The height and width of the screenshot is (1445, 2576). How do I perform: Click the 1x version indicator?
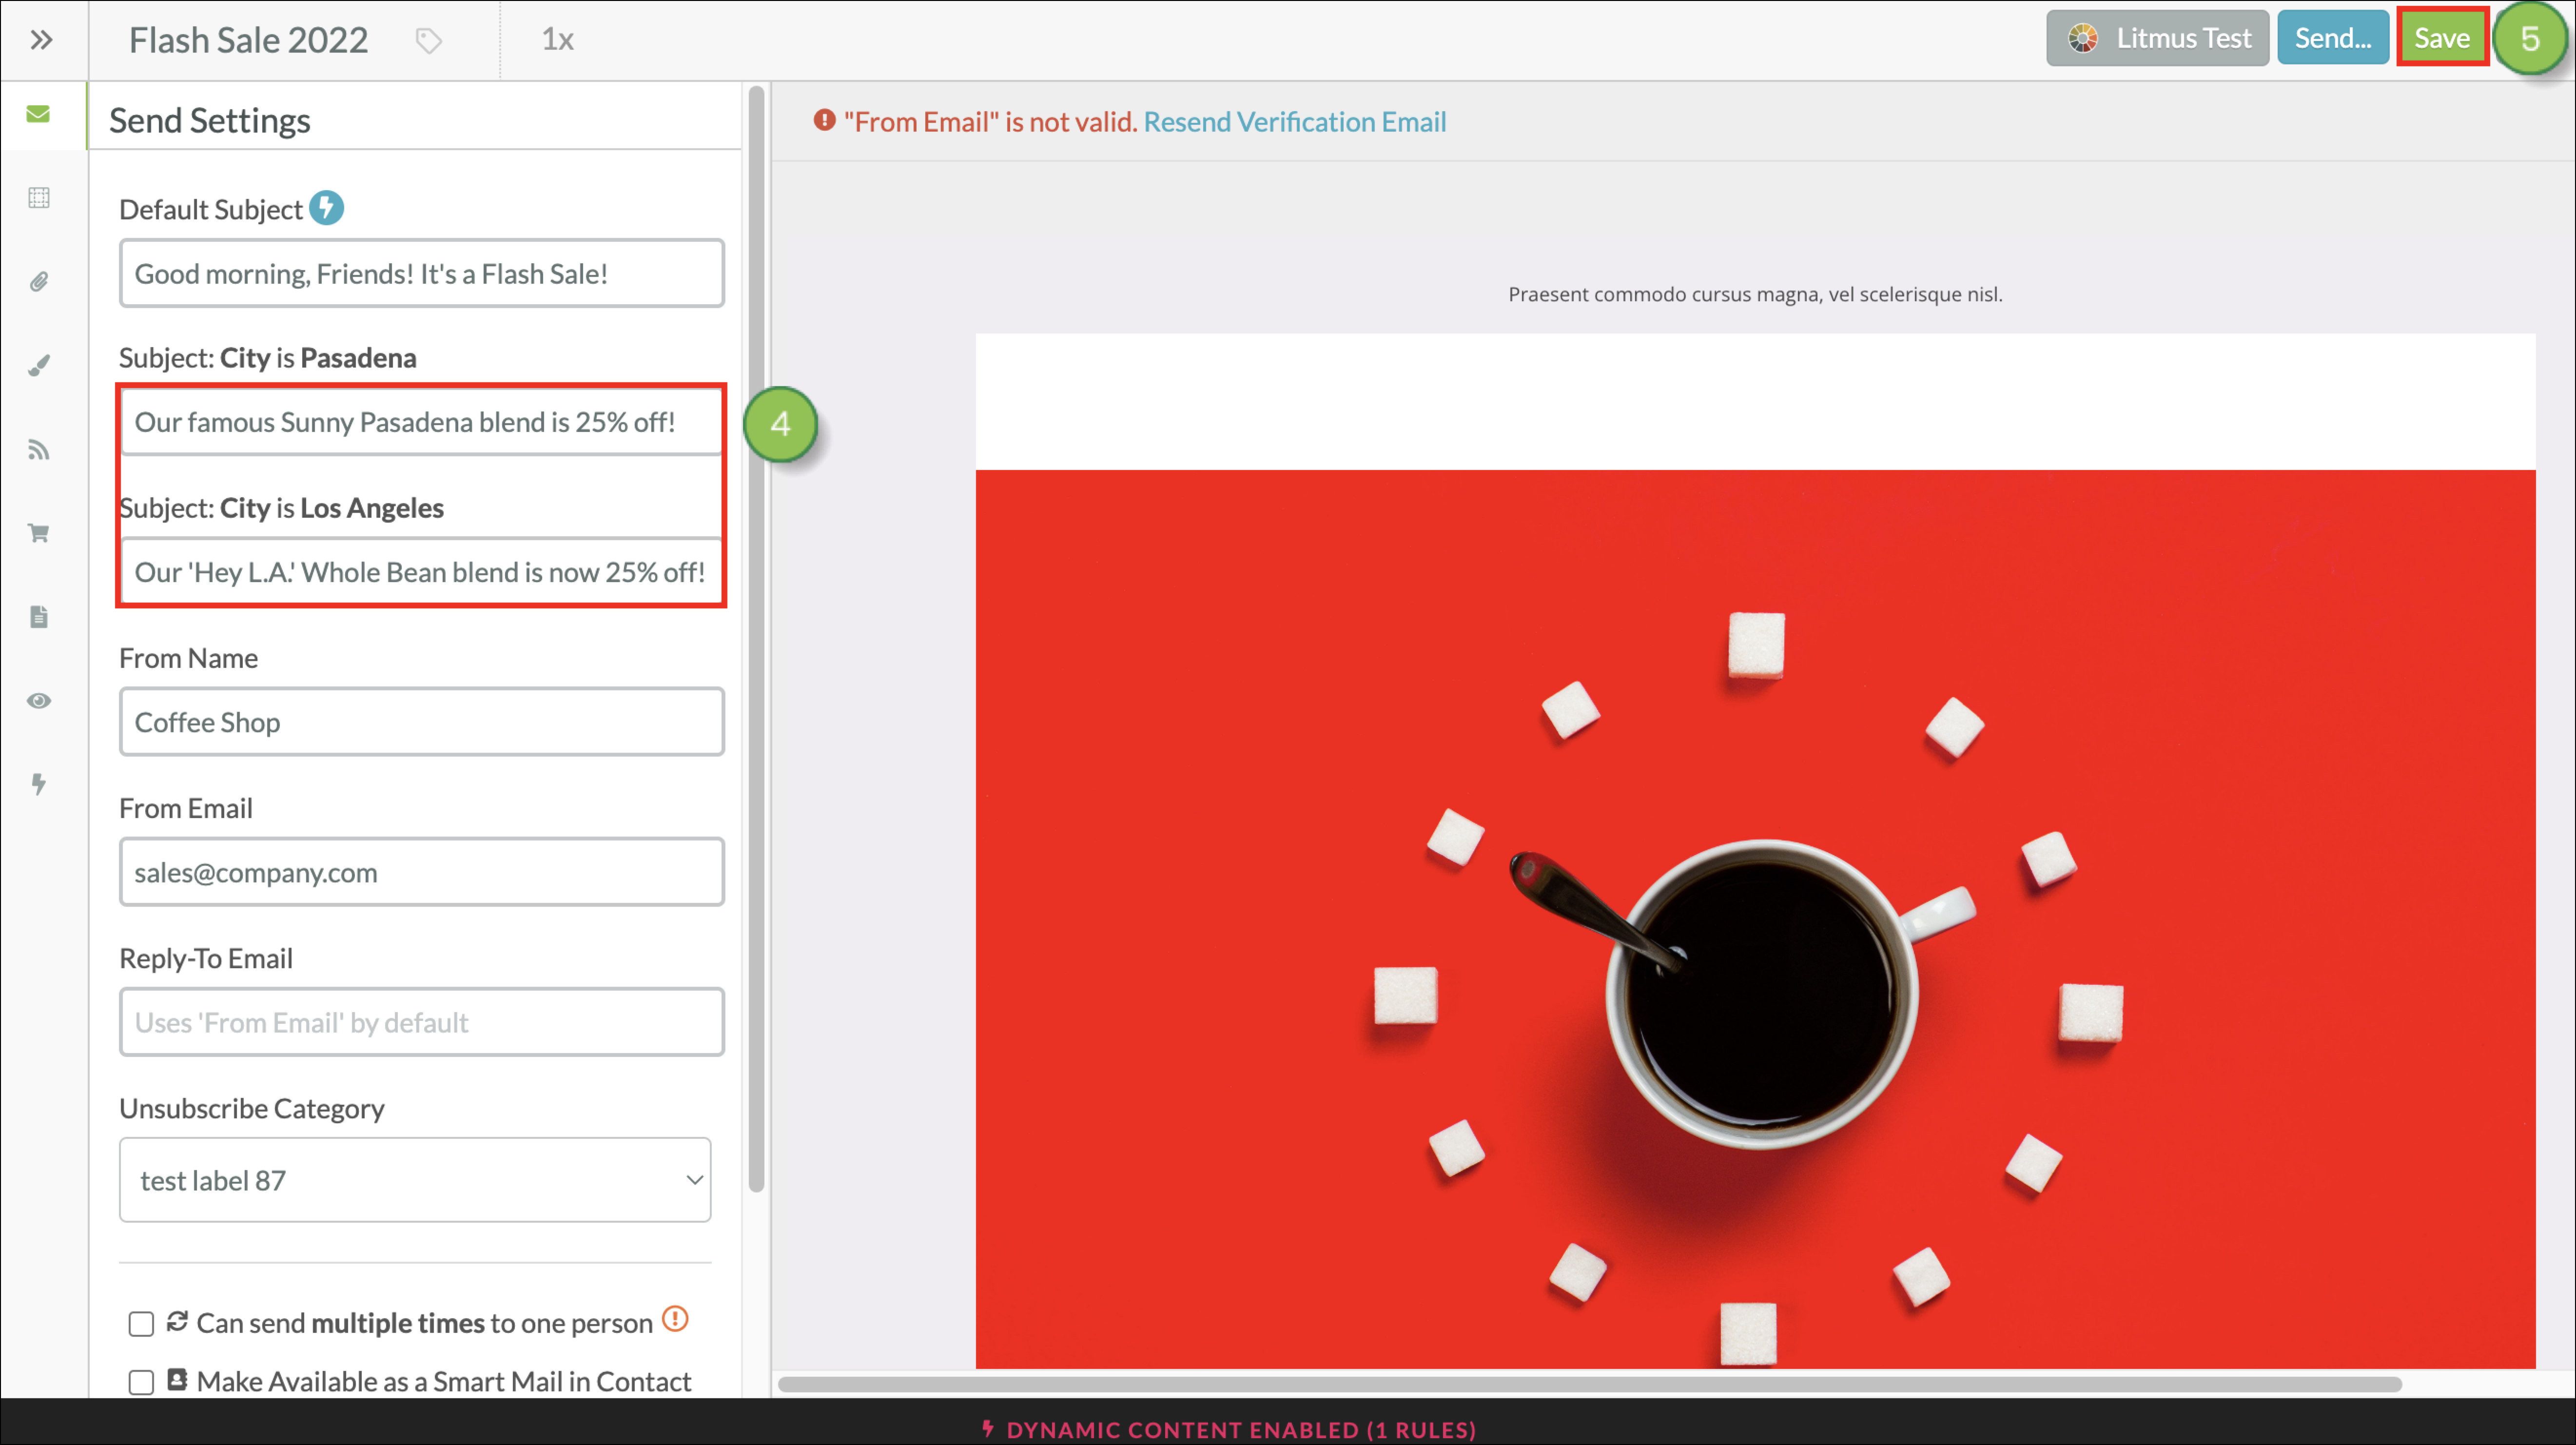pyautogui.click(x=557, y=39)
